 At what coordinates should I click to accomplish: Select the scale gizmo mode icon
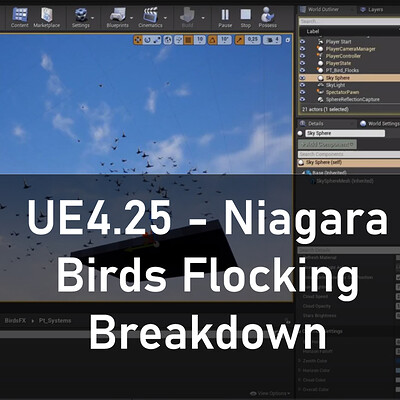coord(157,40)
